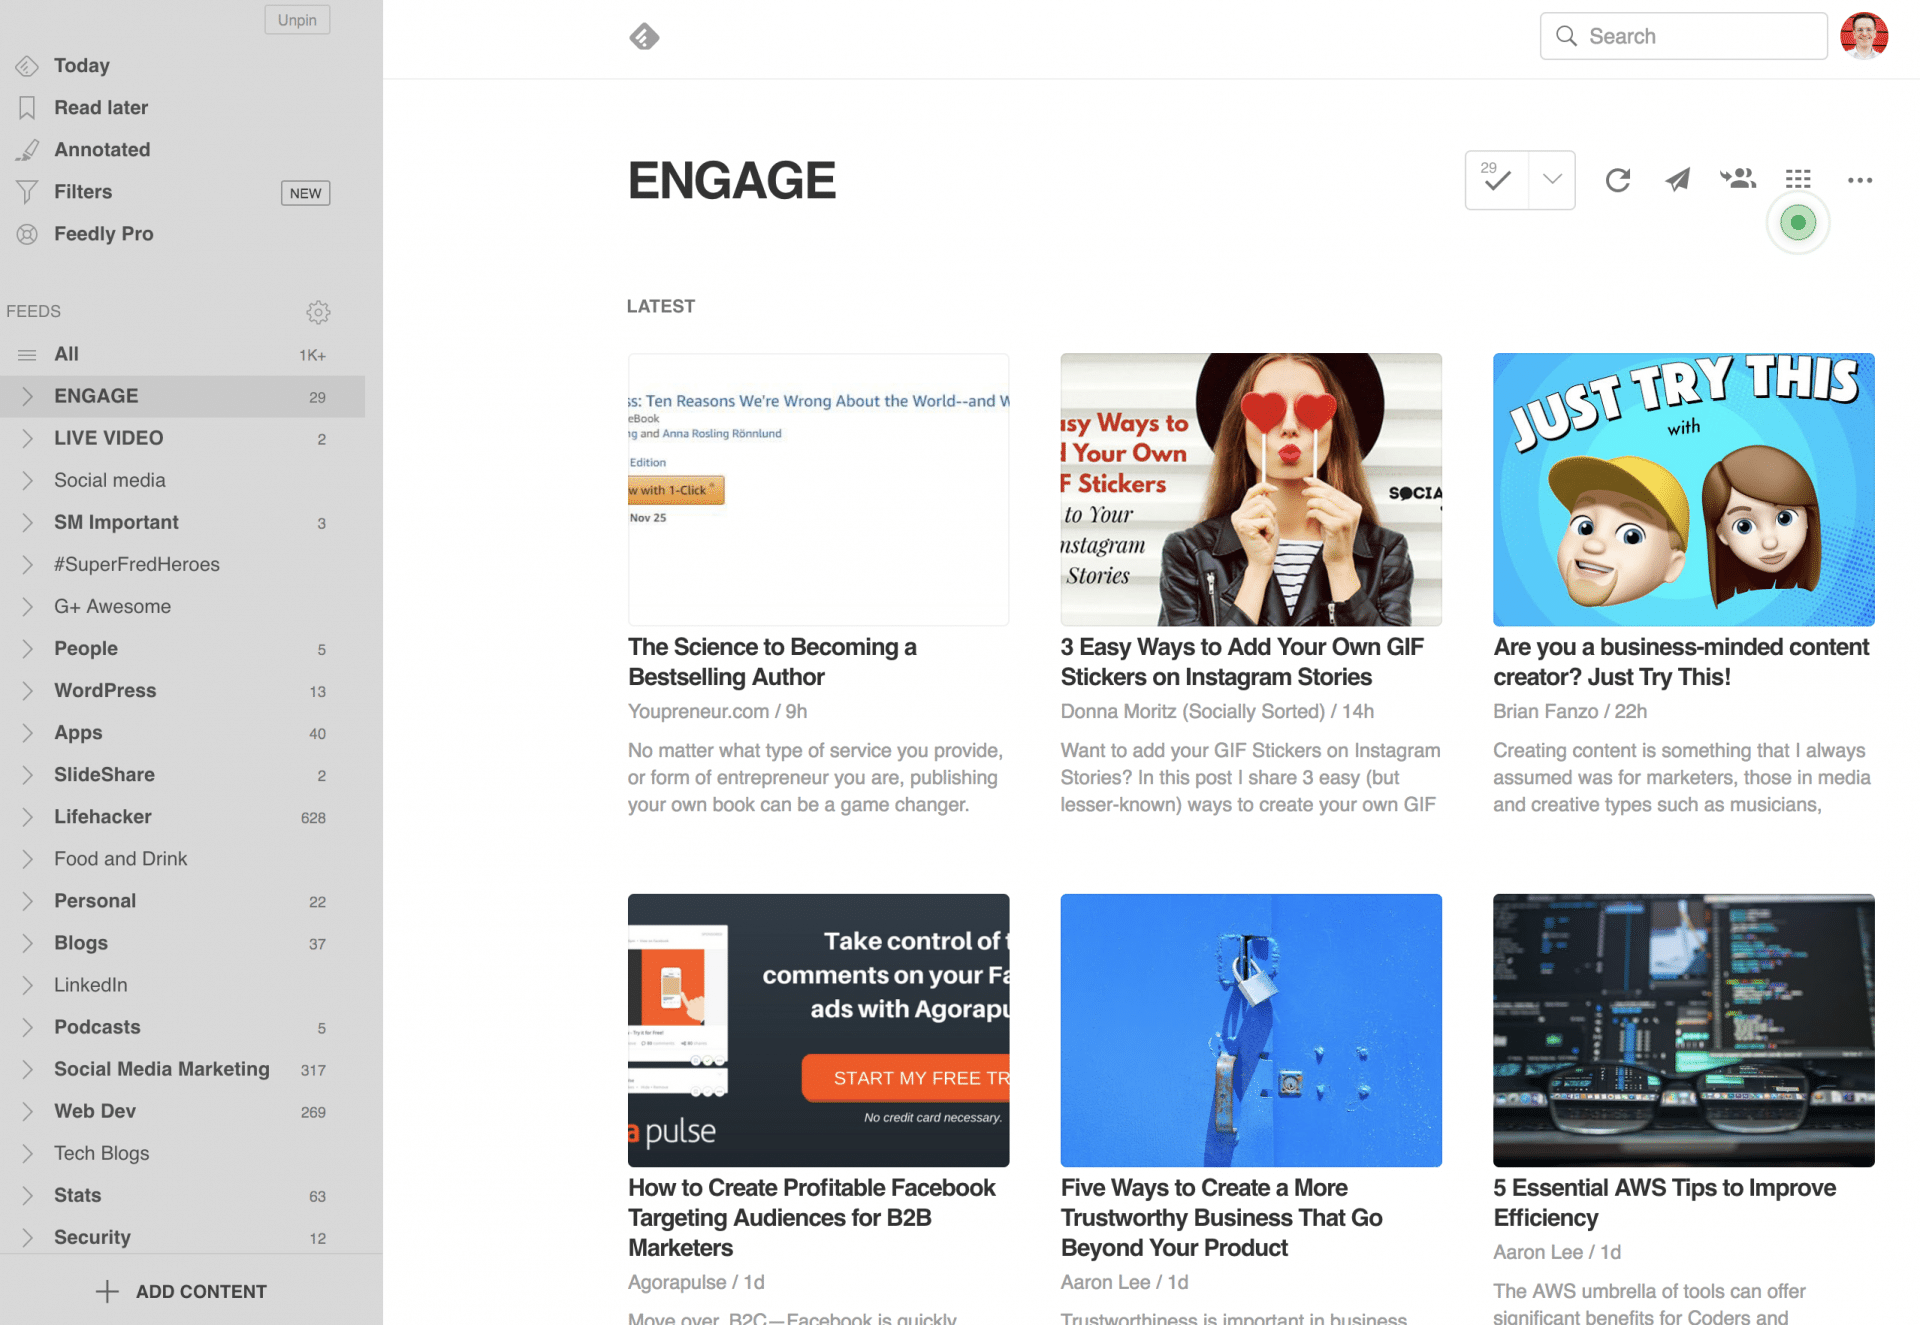Expand the SlideShare category chevron

(27, 775)
